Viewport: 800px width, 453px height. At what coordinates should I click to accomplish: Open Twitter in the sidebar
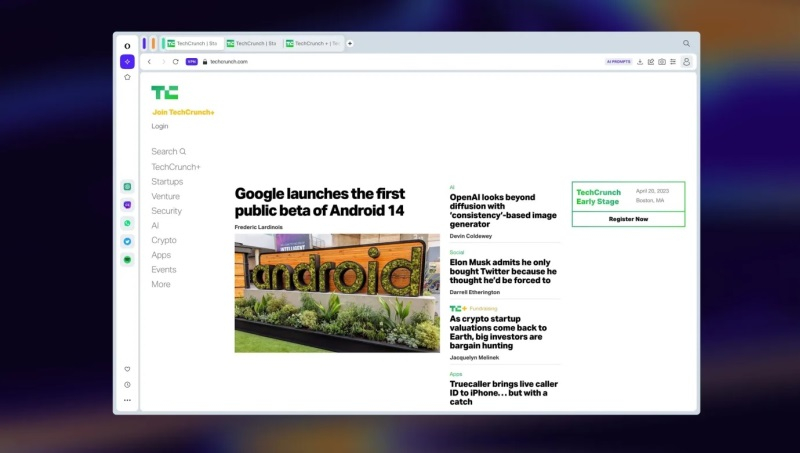pos(127,241)
